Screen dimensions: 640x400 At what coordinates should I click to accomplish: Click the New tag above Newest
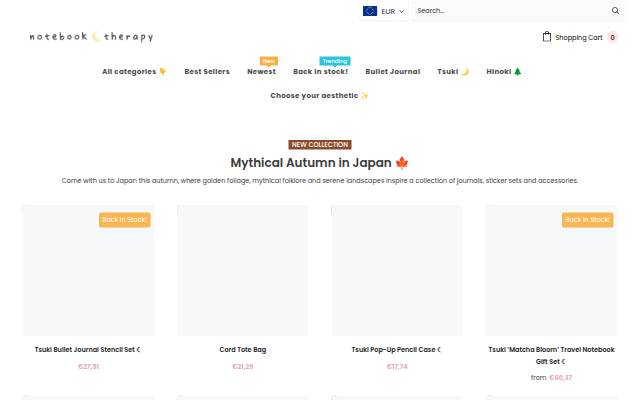(269, 61)
